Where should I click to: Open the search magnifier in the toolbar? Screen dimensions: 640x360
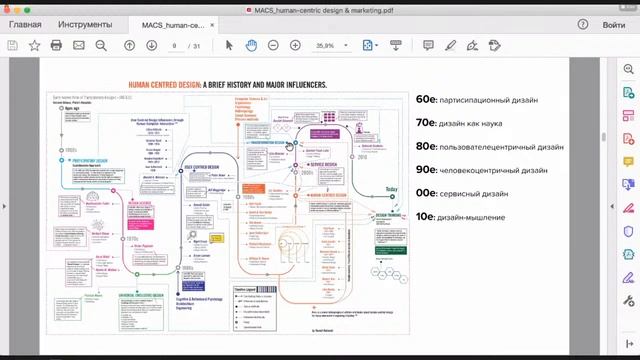tap(101, 45)
